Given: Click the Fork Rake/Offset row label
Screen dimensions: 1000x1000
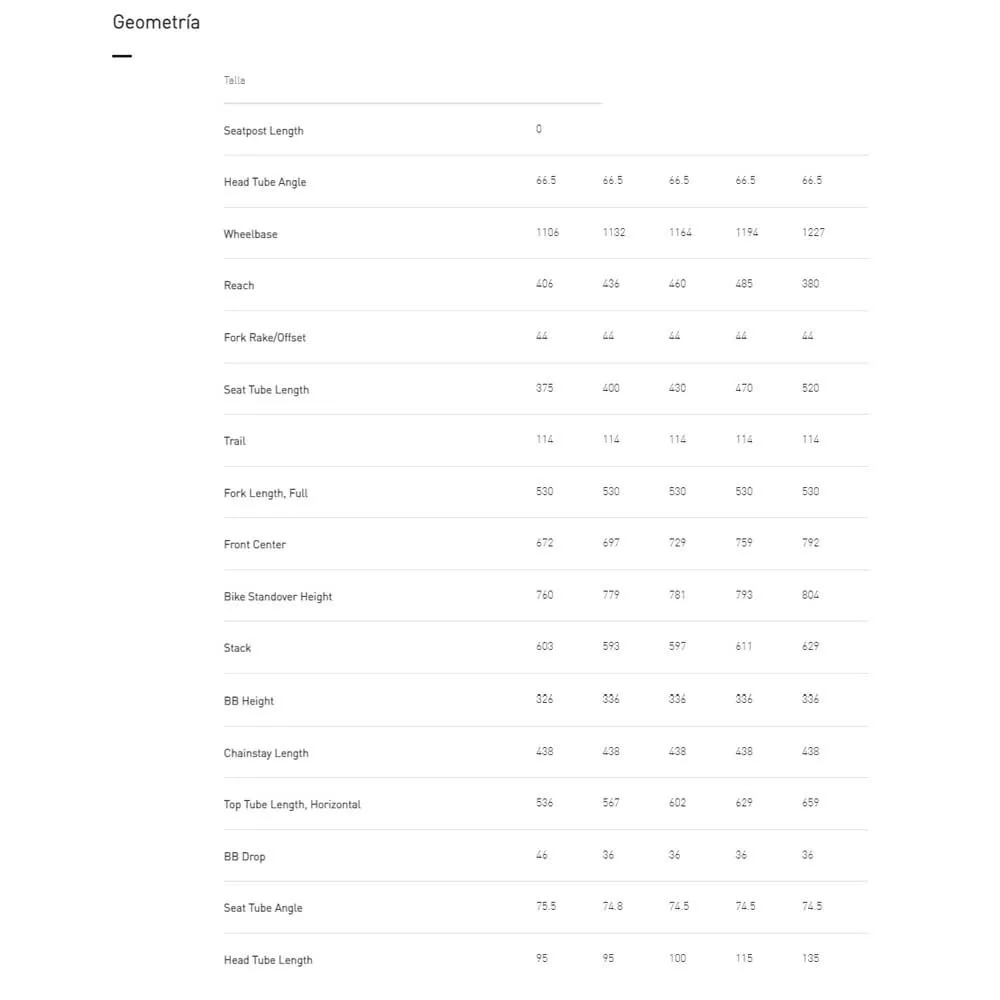Looking at the screenshot, I should pos(265,338).
